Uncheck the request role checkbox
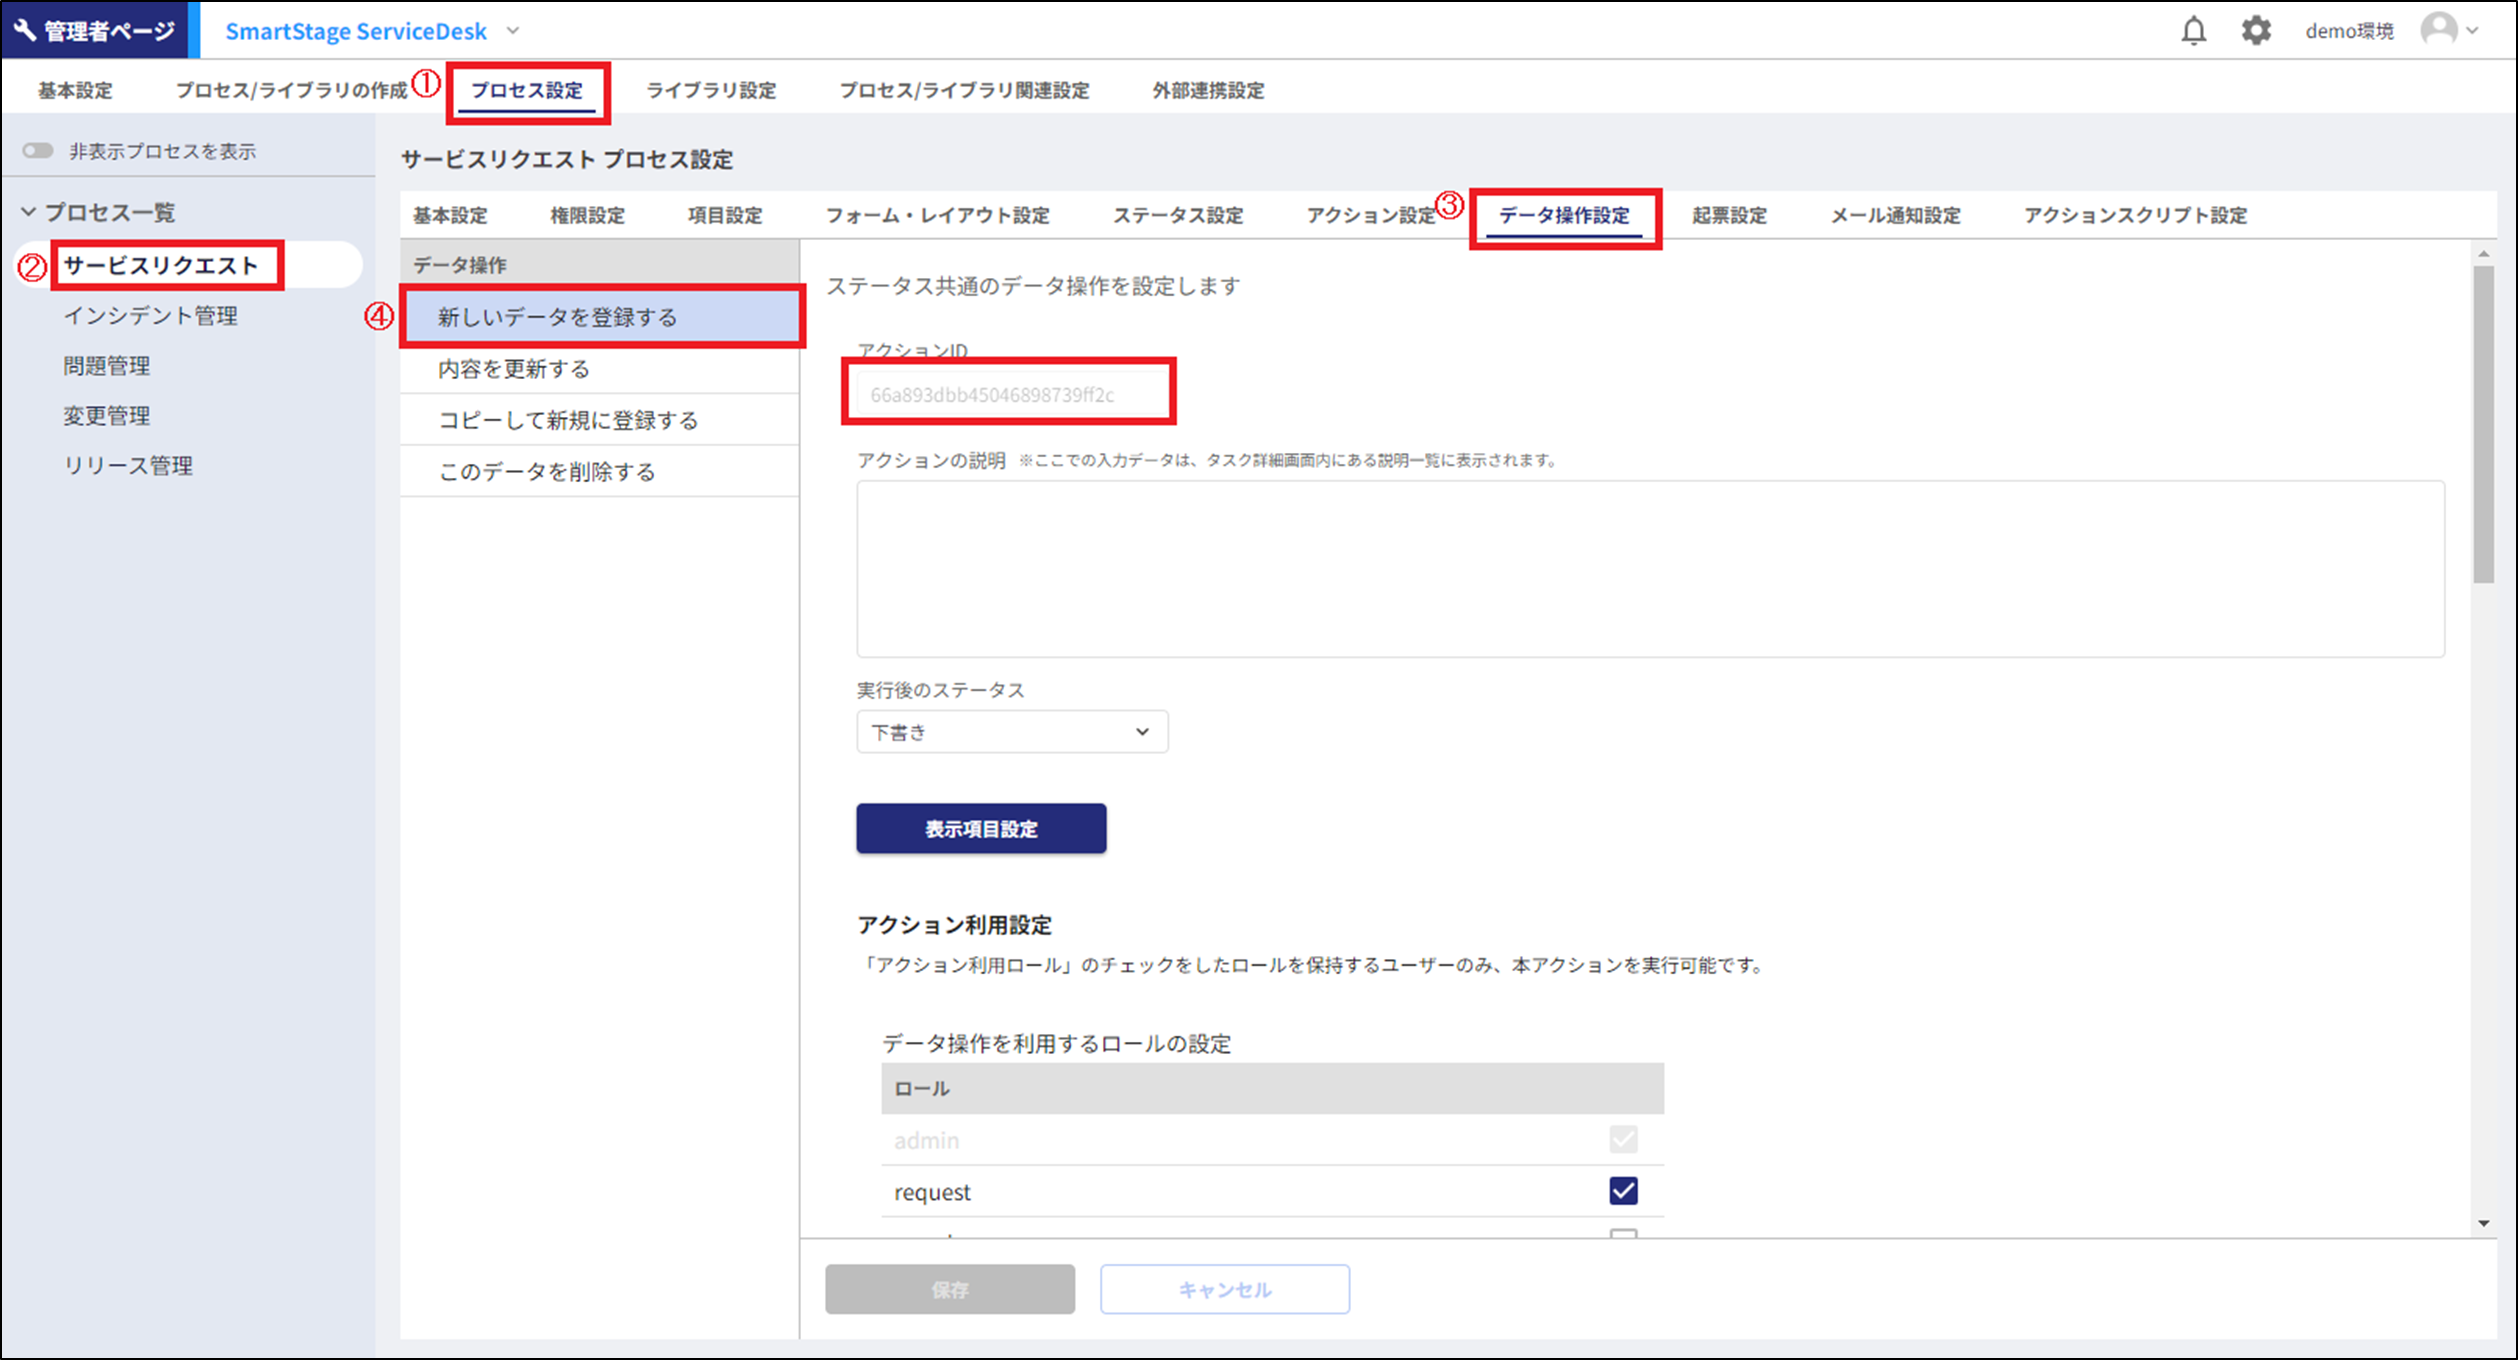The width and height of the screenshot is (2518, 1360). click(1624, 1190)
